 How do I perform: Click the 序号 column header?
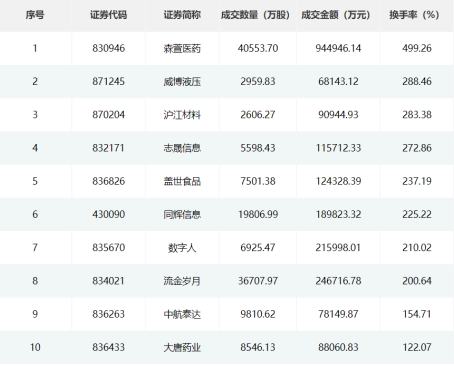pos(35,15)
